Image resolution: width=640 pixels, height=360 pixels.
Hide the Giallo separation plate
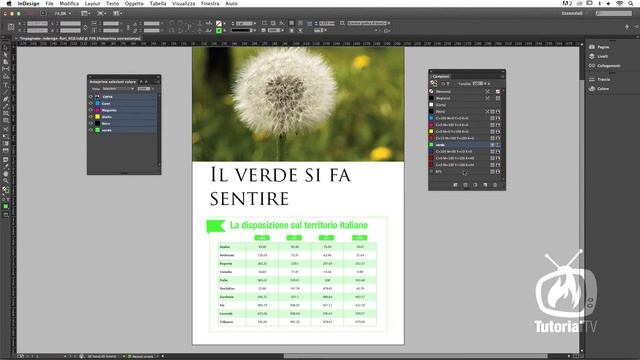click(x=91, y=117)
